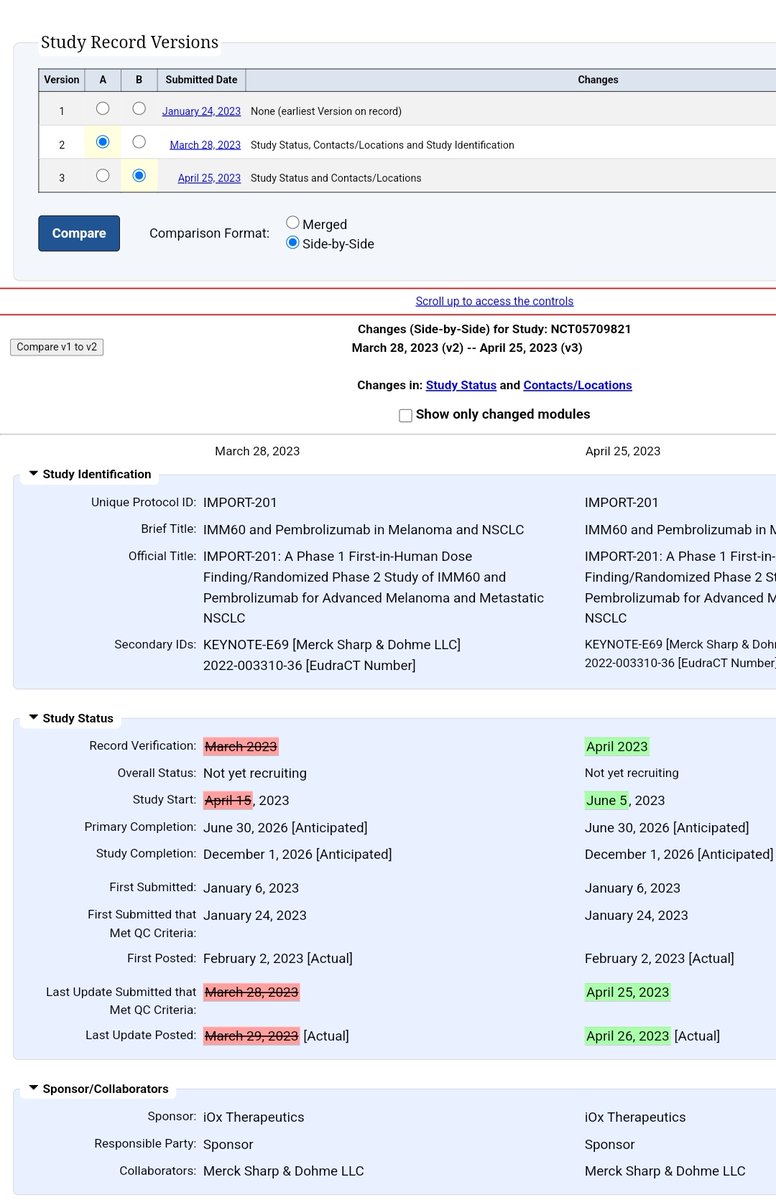This screenshot has width=776, height=1200.
Task: Click Merck Sharp & Dohme LLC left collaborator
Action: (284, 1171)
